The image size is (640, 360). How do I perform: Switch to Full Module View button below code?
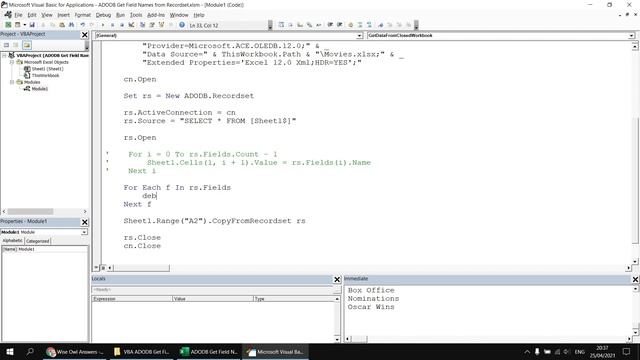click(x=103, y=268)
